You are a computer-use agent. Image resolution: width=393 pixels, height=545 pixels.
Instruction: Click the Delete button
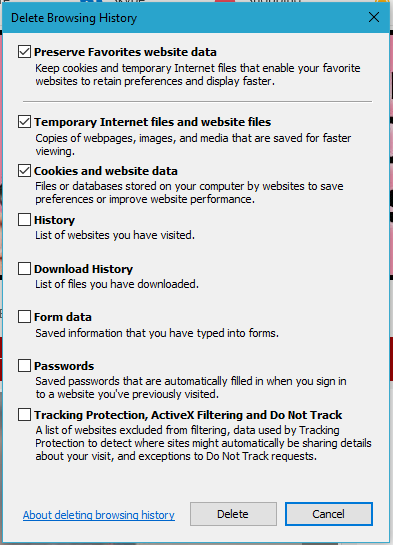(233, 514)
